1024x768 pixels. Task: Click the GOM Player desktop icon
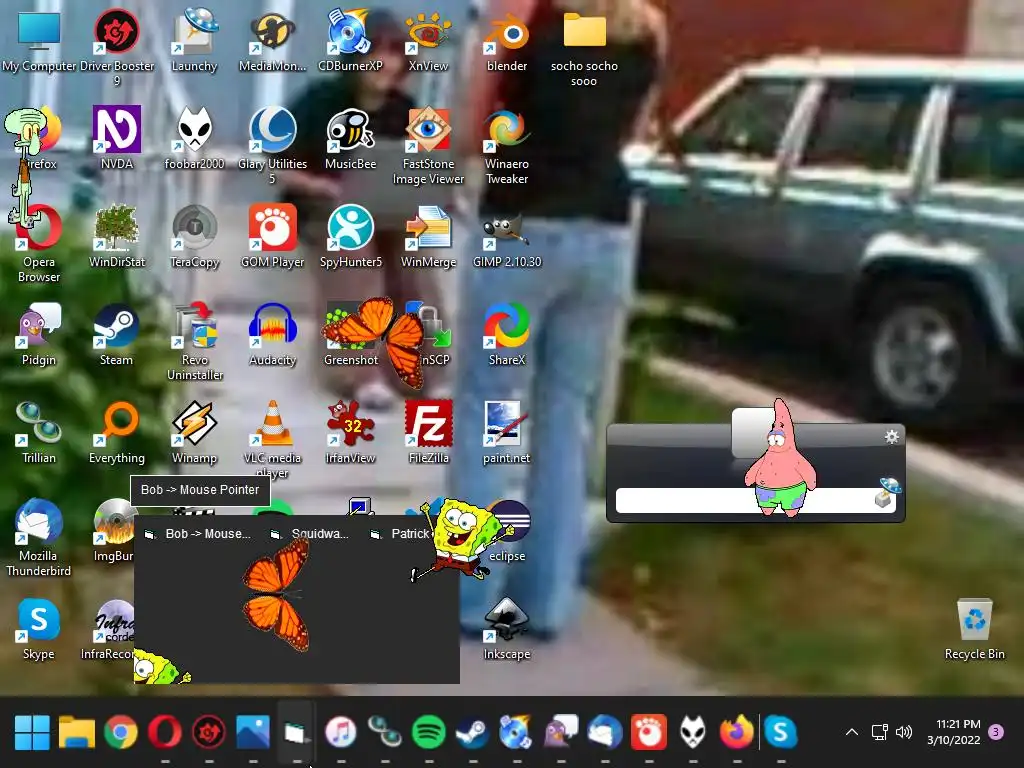click(x=272, y=235)
